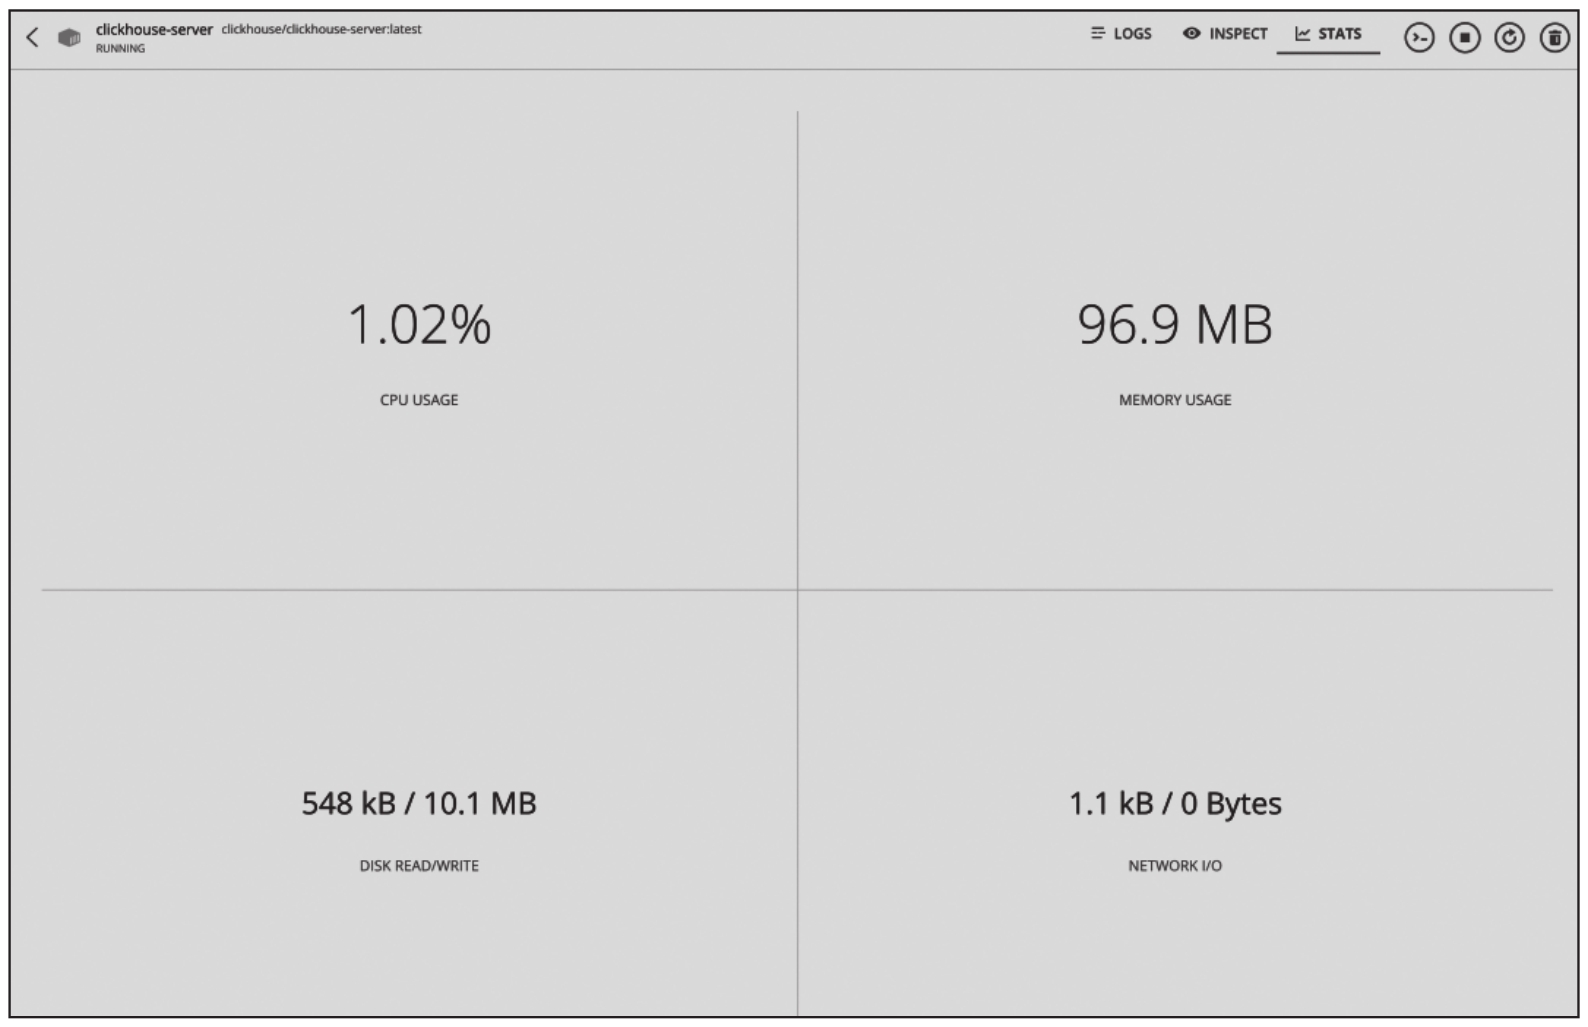Click the 548 kB / 10.1 MB disk value
This screenshot has height=1027, width=1588.
coord(419,803)
